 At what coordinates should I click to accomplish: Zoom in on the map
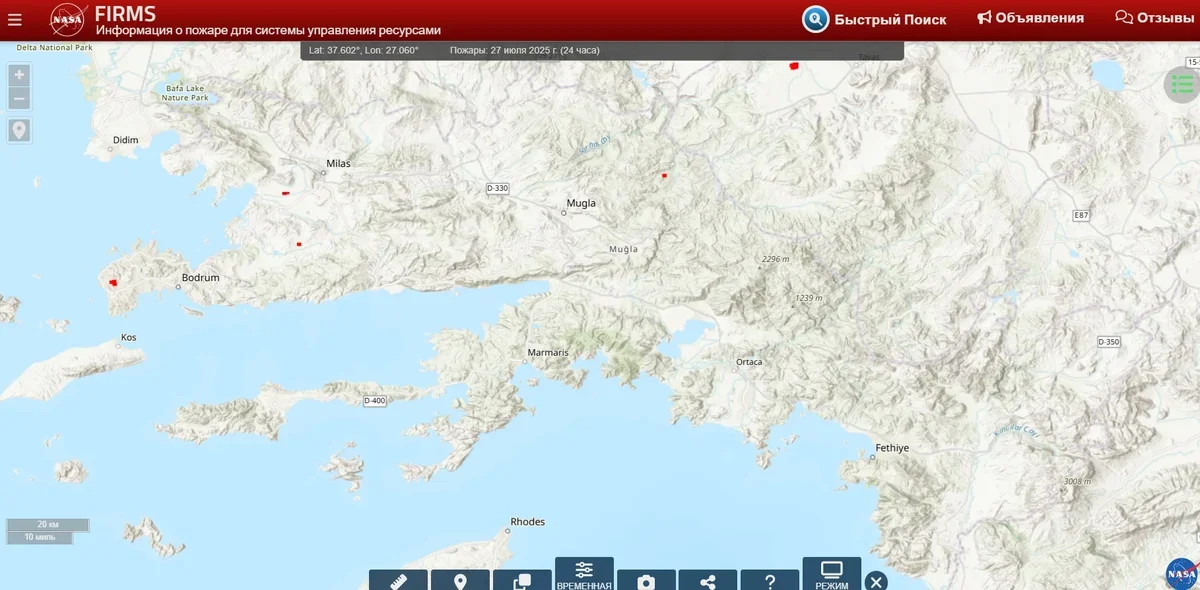[x=19, y=75]
